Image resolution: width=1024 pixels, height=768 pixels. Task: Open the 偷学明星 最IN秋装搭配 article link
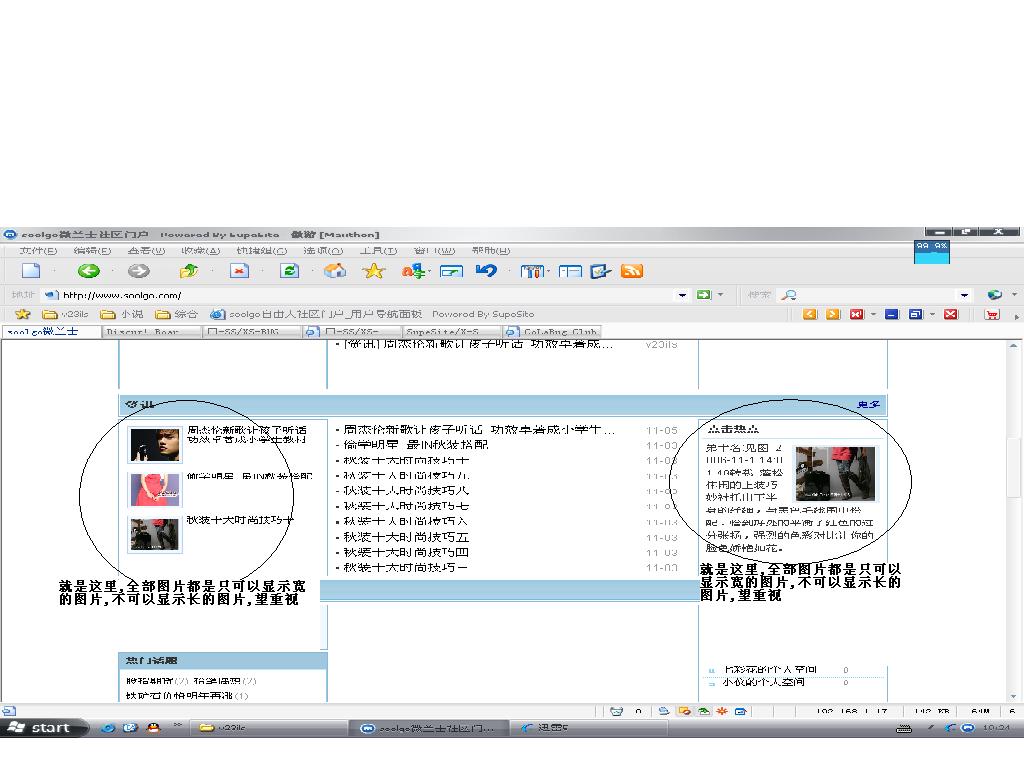tap(416, 445)
